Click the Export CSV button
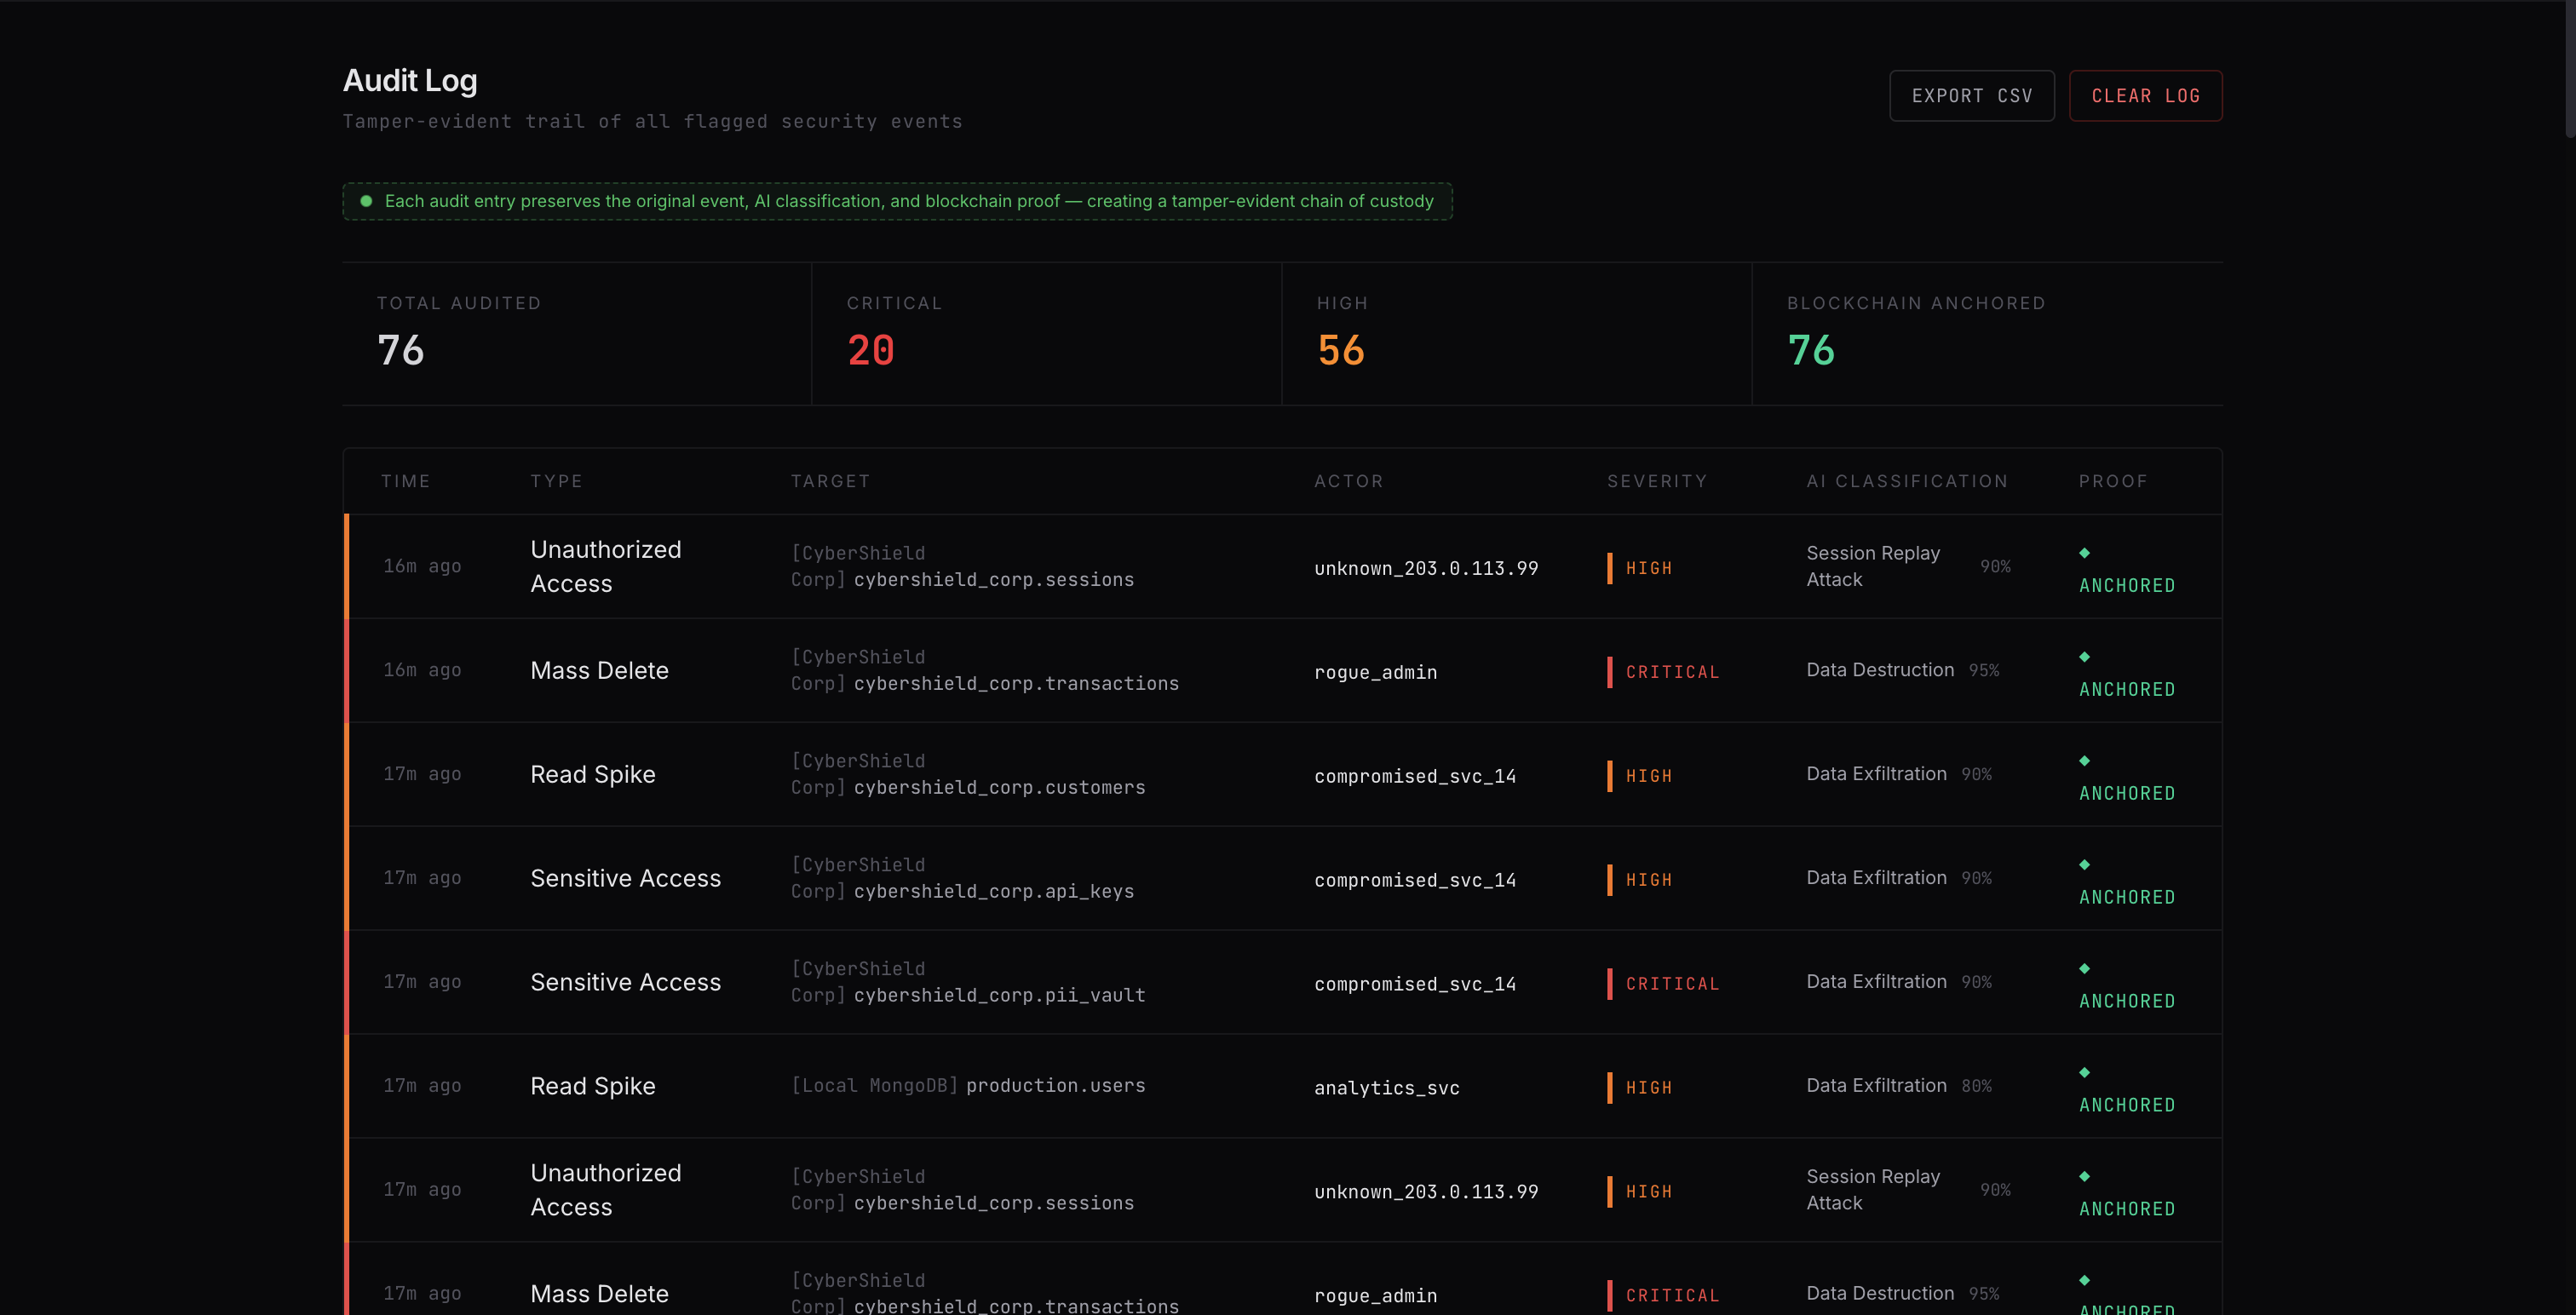Image resolution: width=2576 pixels, height=1315 pixels. (x=1971, y=96)
